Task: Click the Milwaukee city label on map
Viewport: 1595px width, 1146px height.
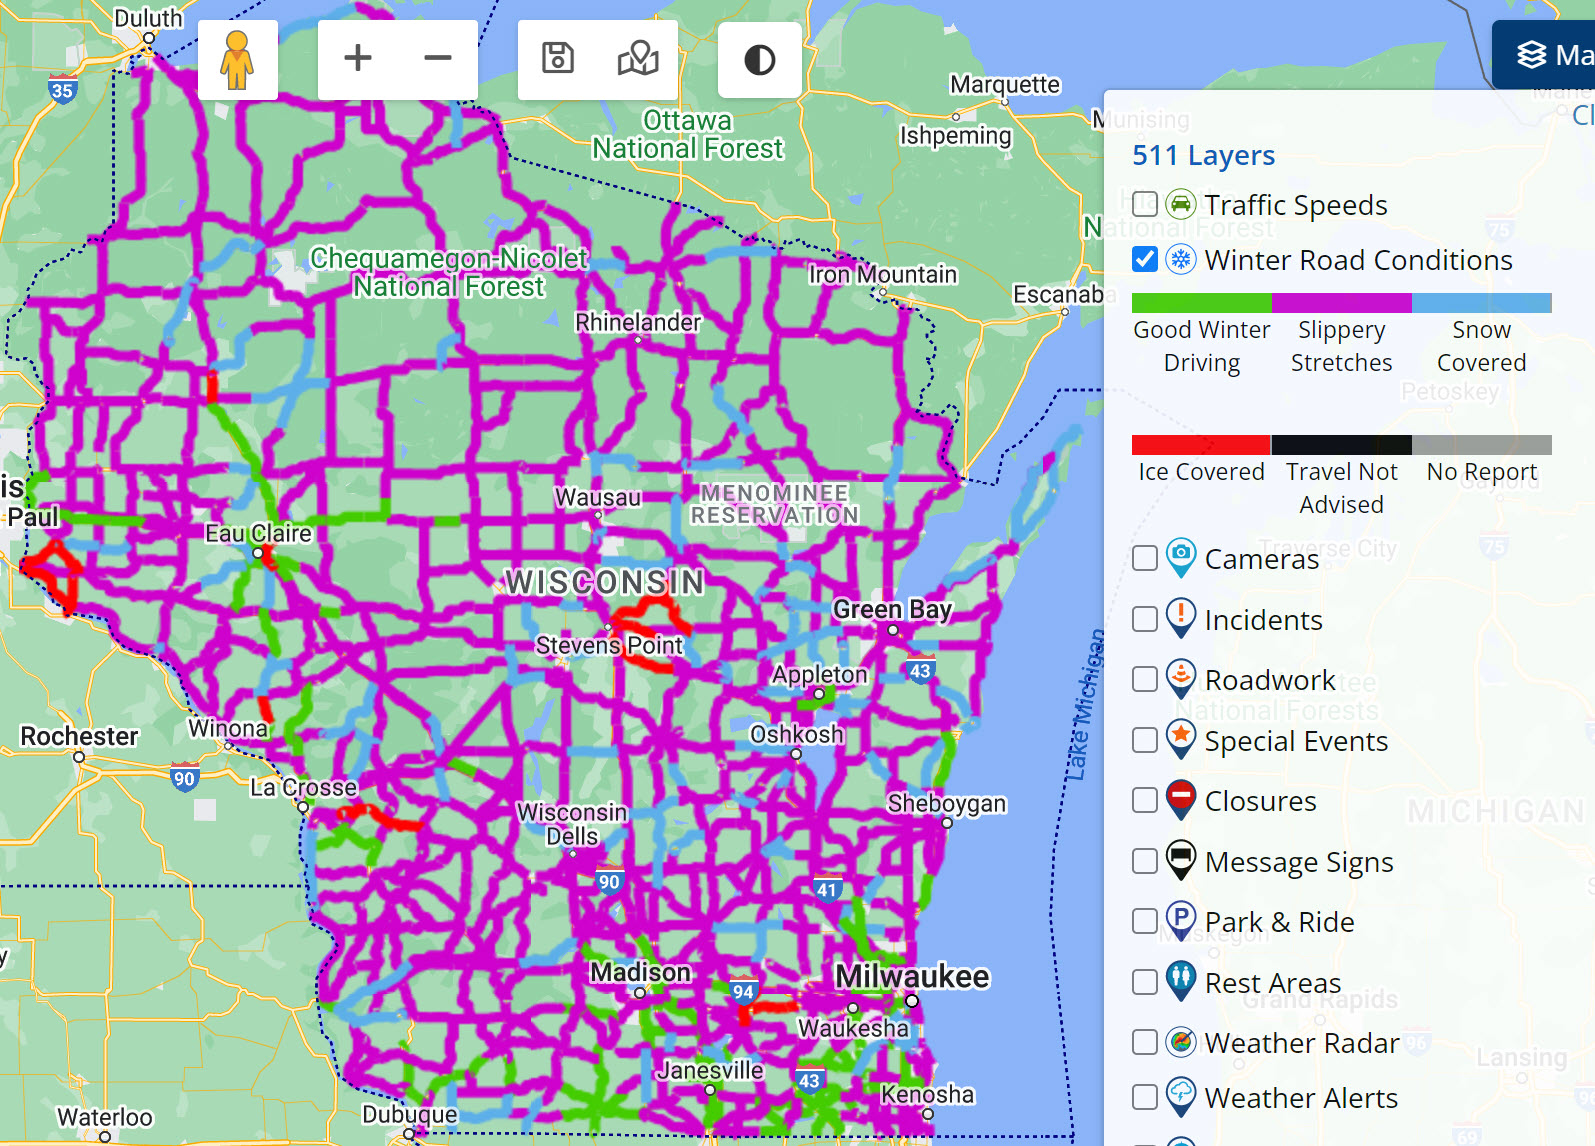Action: pos(912,976)
